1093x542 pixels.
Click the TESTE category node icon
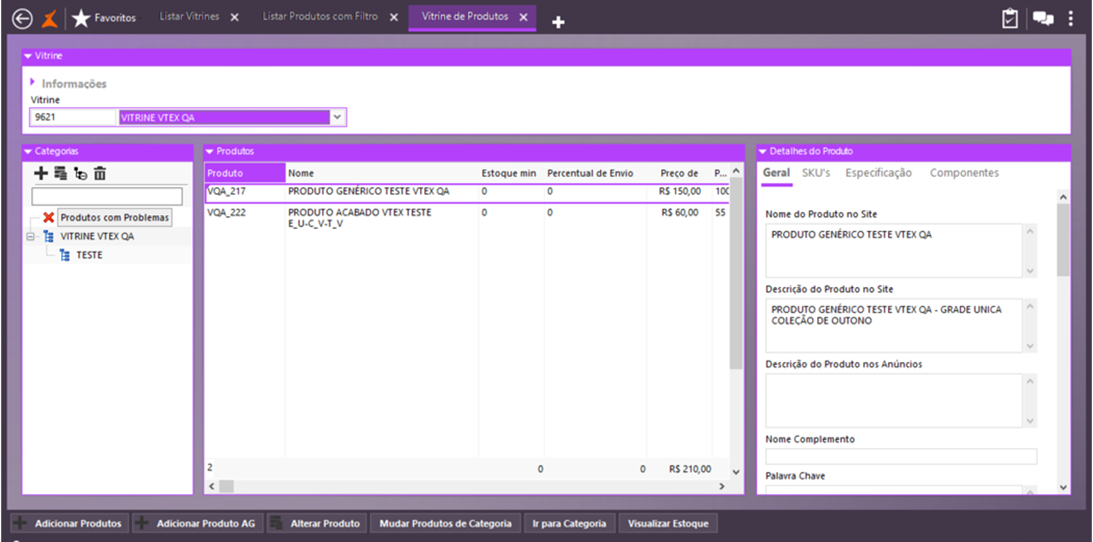[65, 256]
